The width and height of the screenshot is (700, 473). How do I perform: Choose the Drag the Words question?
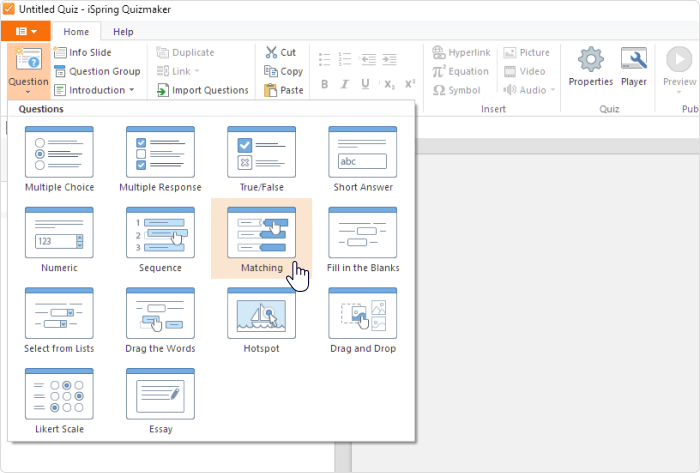pyautogui.click(x=160, y=321)
